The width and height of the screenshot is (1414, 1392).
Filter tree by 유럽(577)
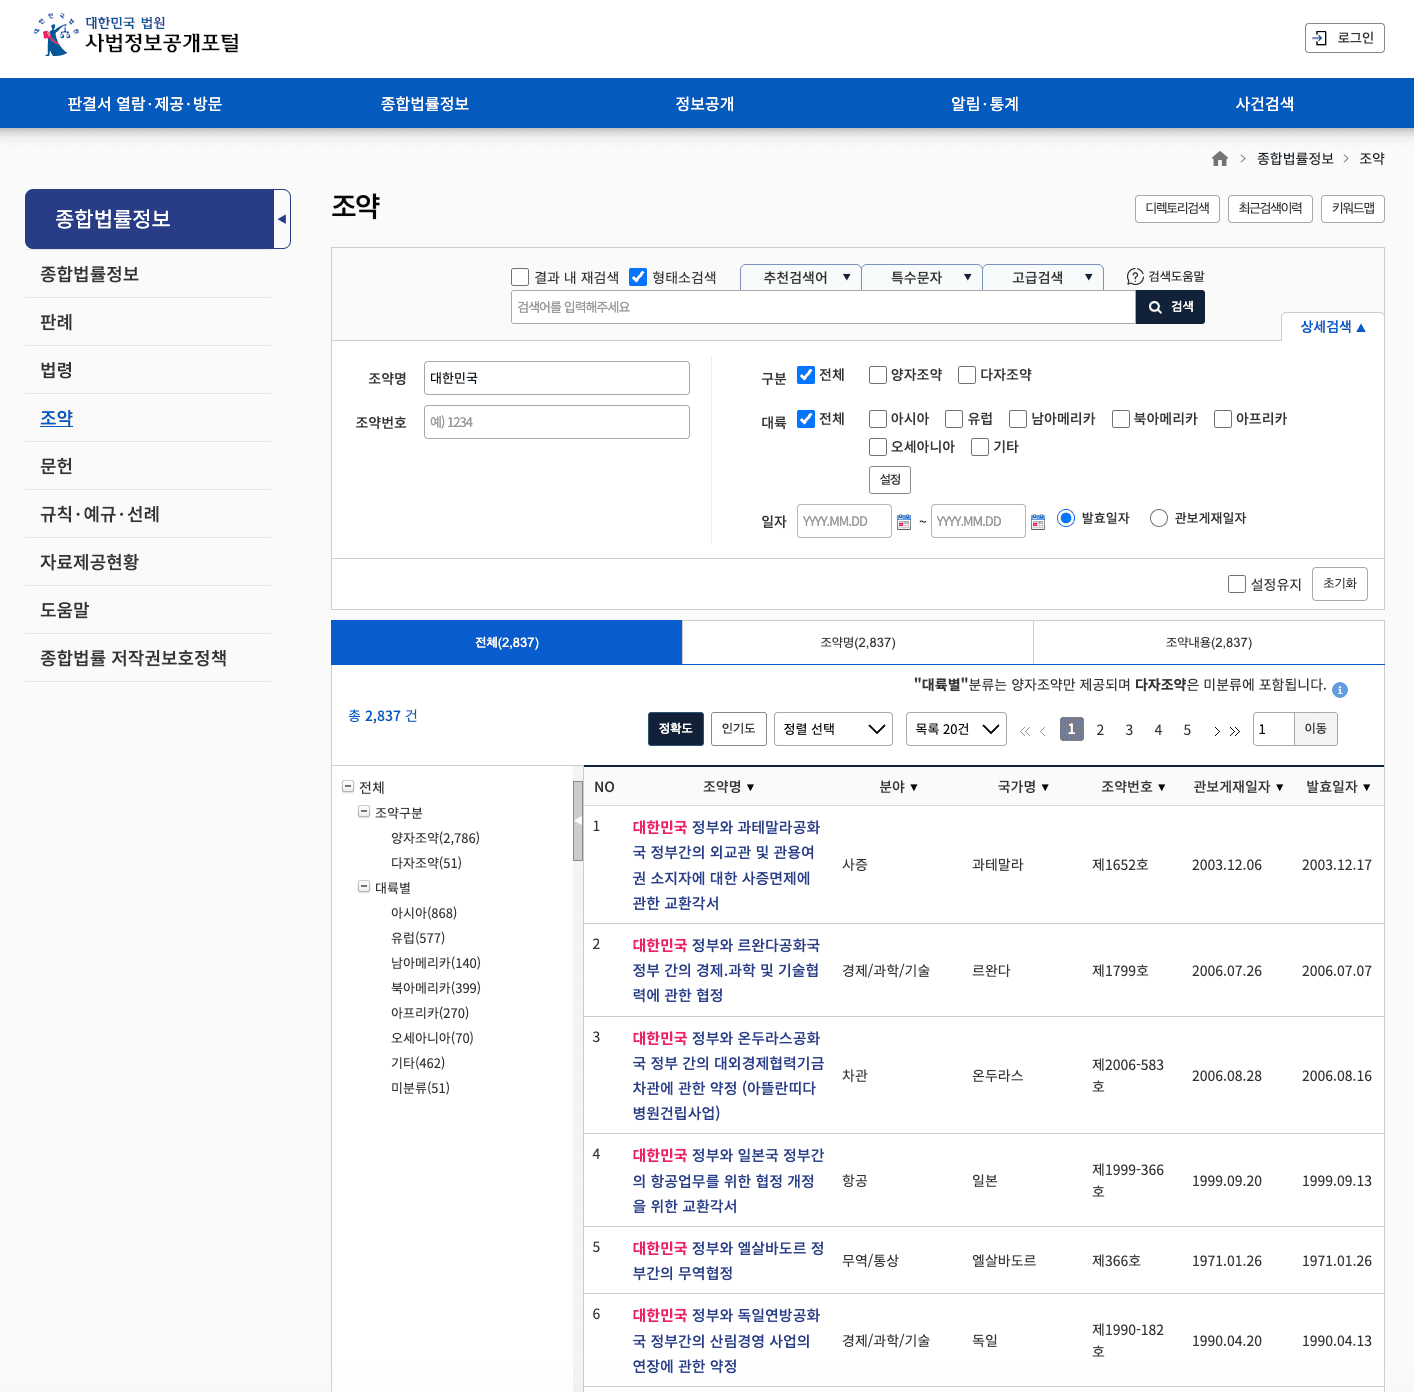pos(418,938)
